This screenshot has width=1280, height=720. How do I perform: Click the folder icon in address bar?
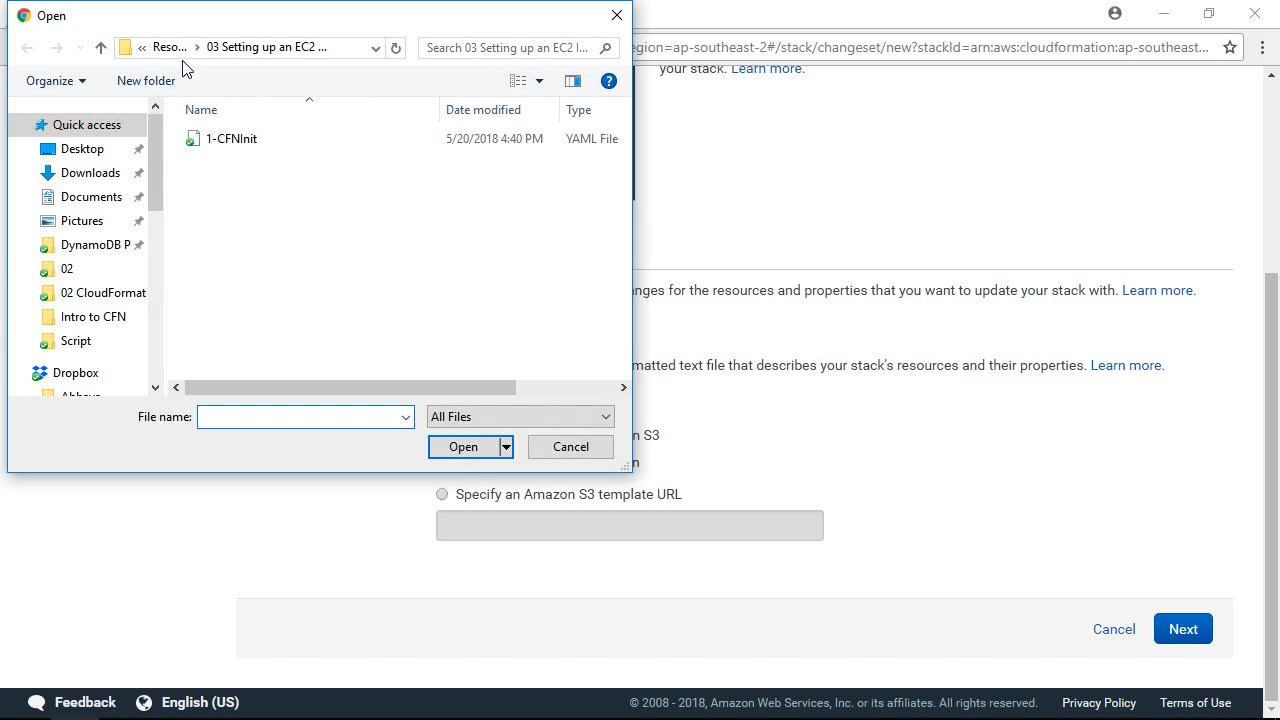125,48
